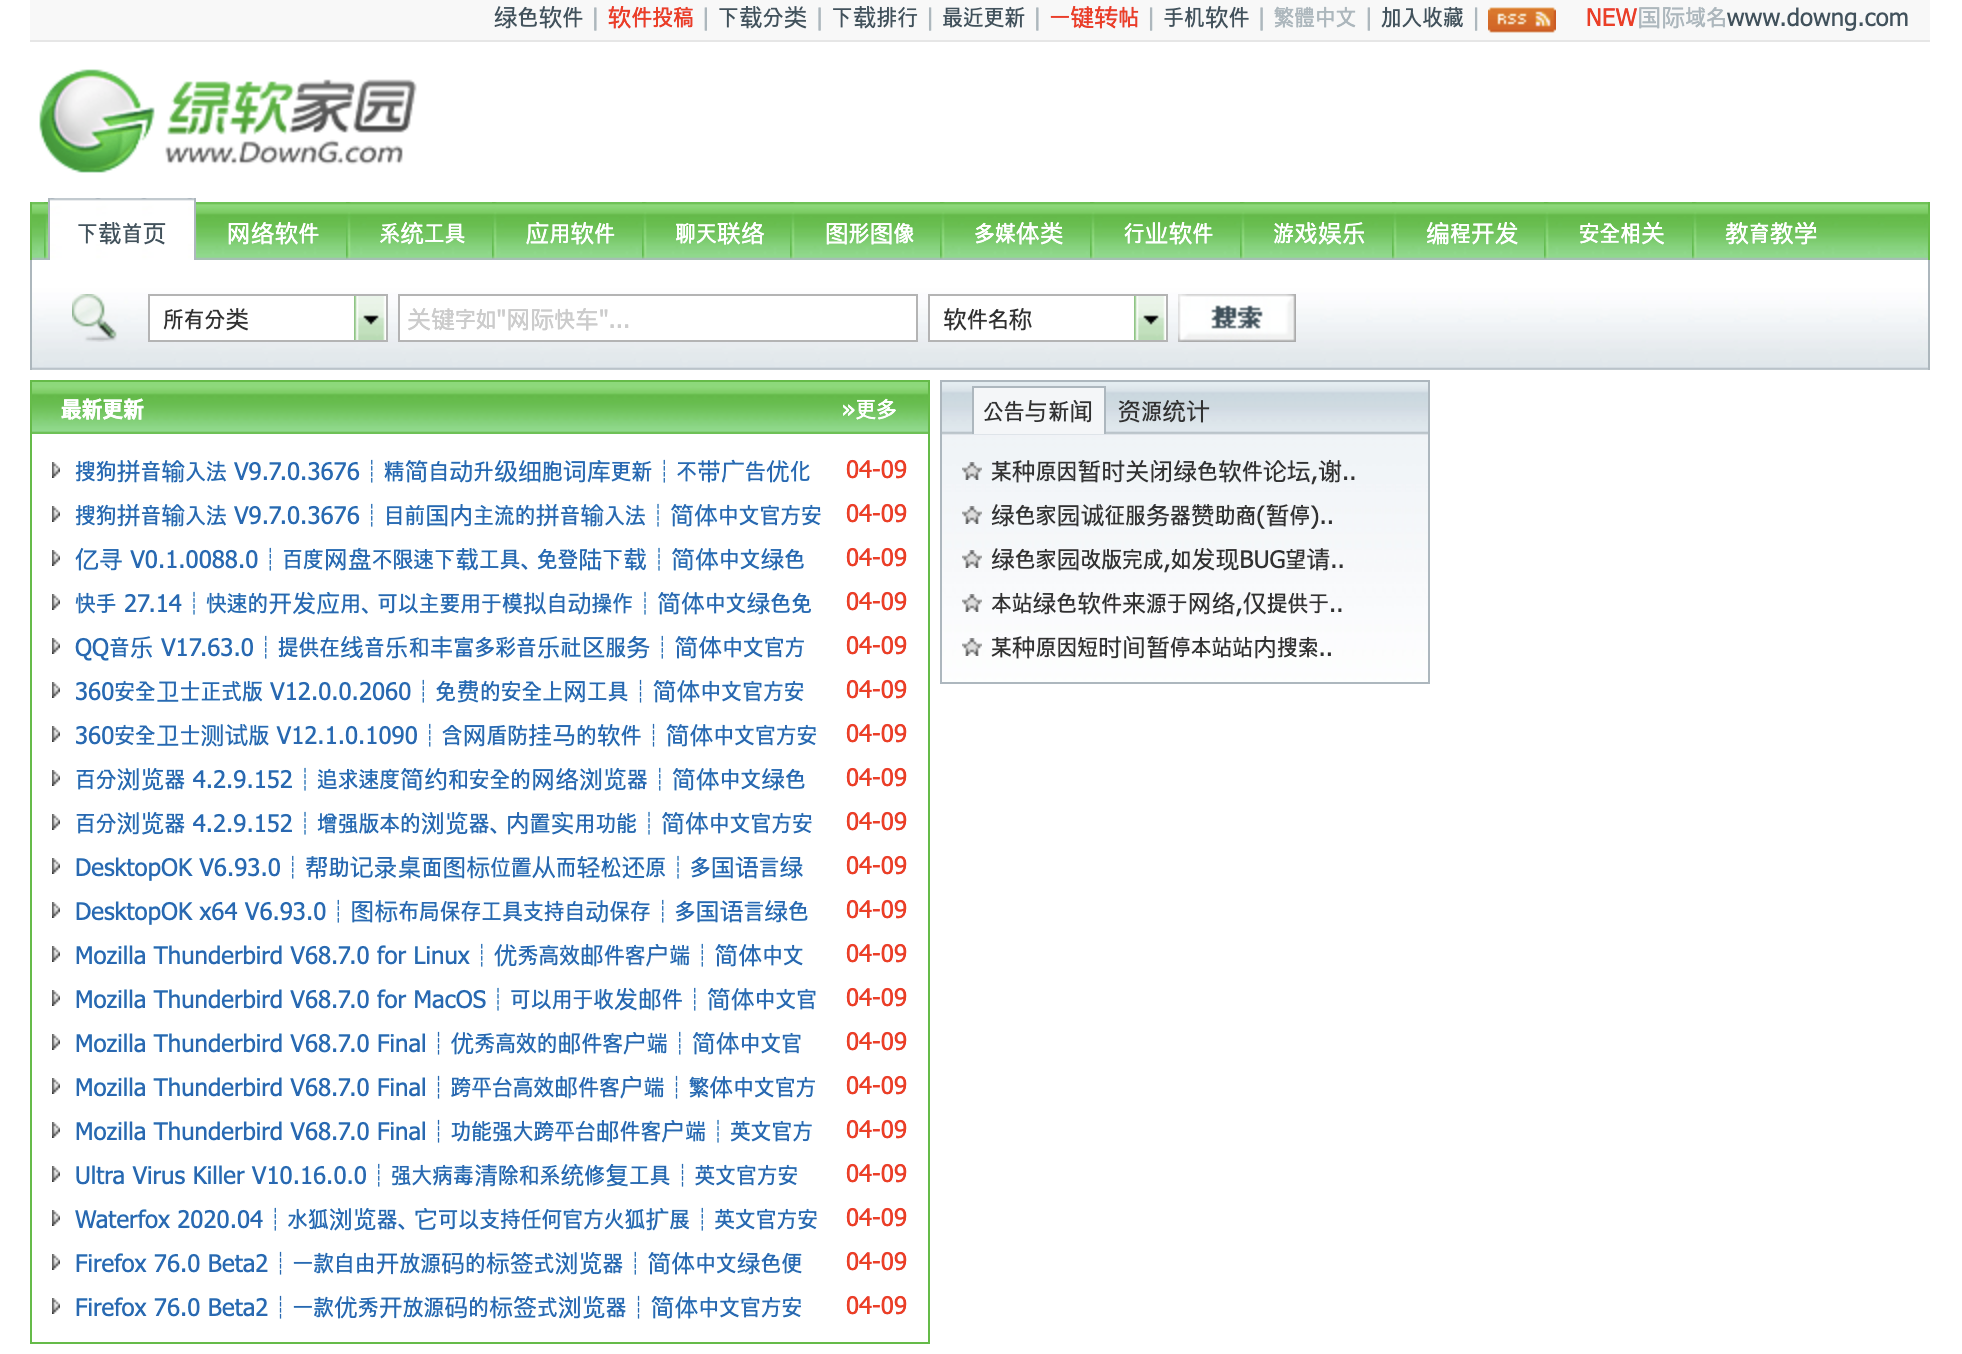Open the 安全相关 navigation item

pyautogui.click(x=1621, y=234)
